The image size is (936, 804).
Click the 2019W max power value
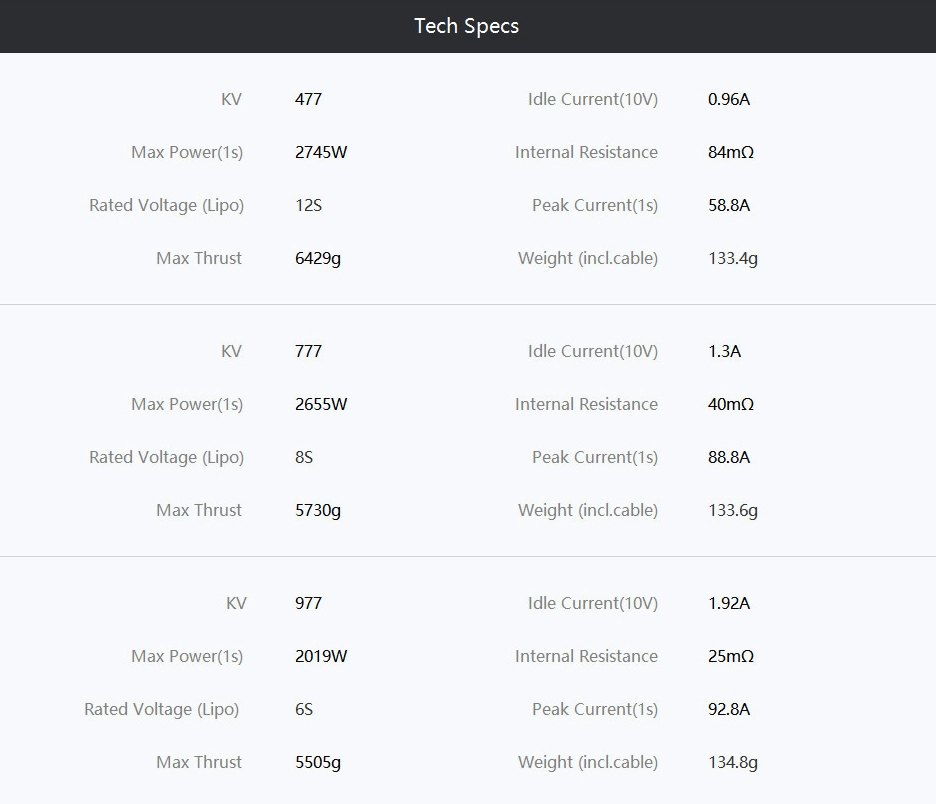coord(321,656)
